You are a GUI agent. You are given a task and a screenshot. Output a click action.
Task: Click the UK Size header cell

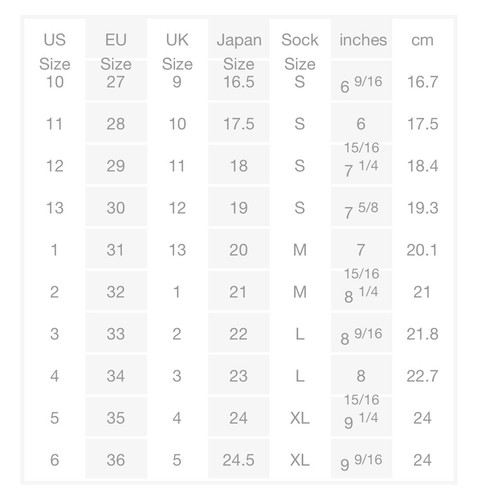point(177,52)
